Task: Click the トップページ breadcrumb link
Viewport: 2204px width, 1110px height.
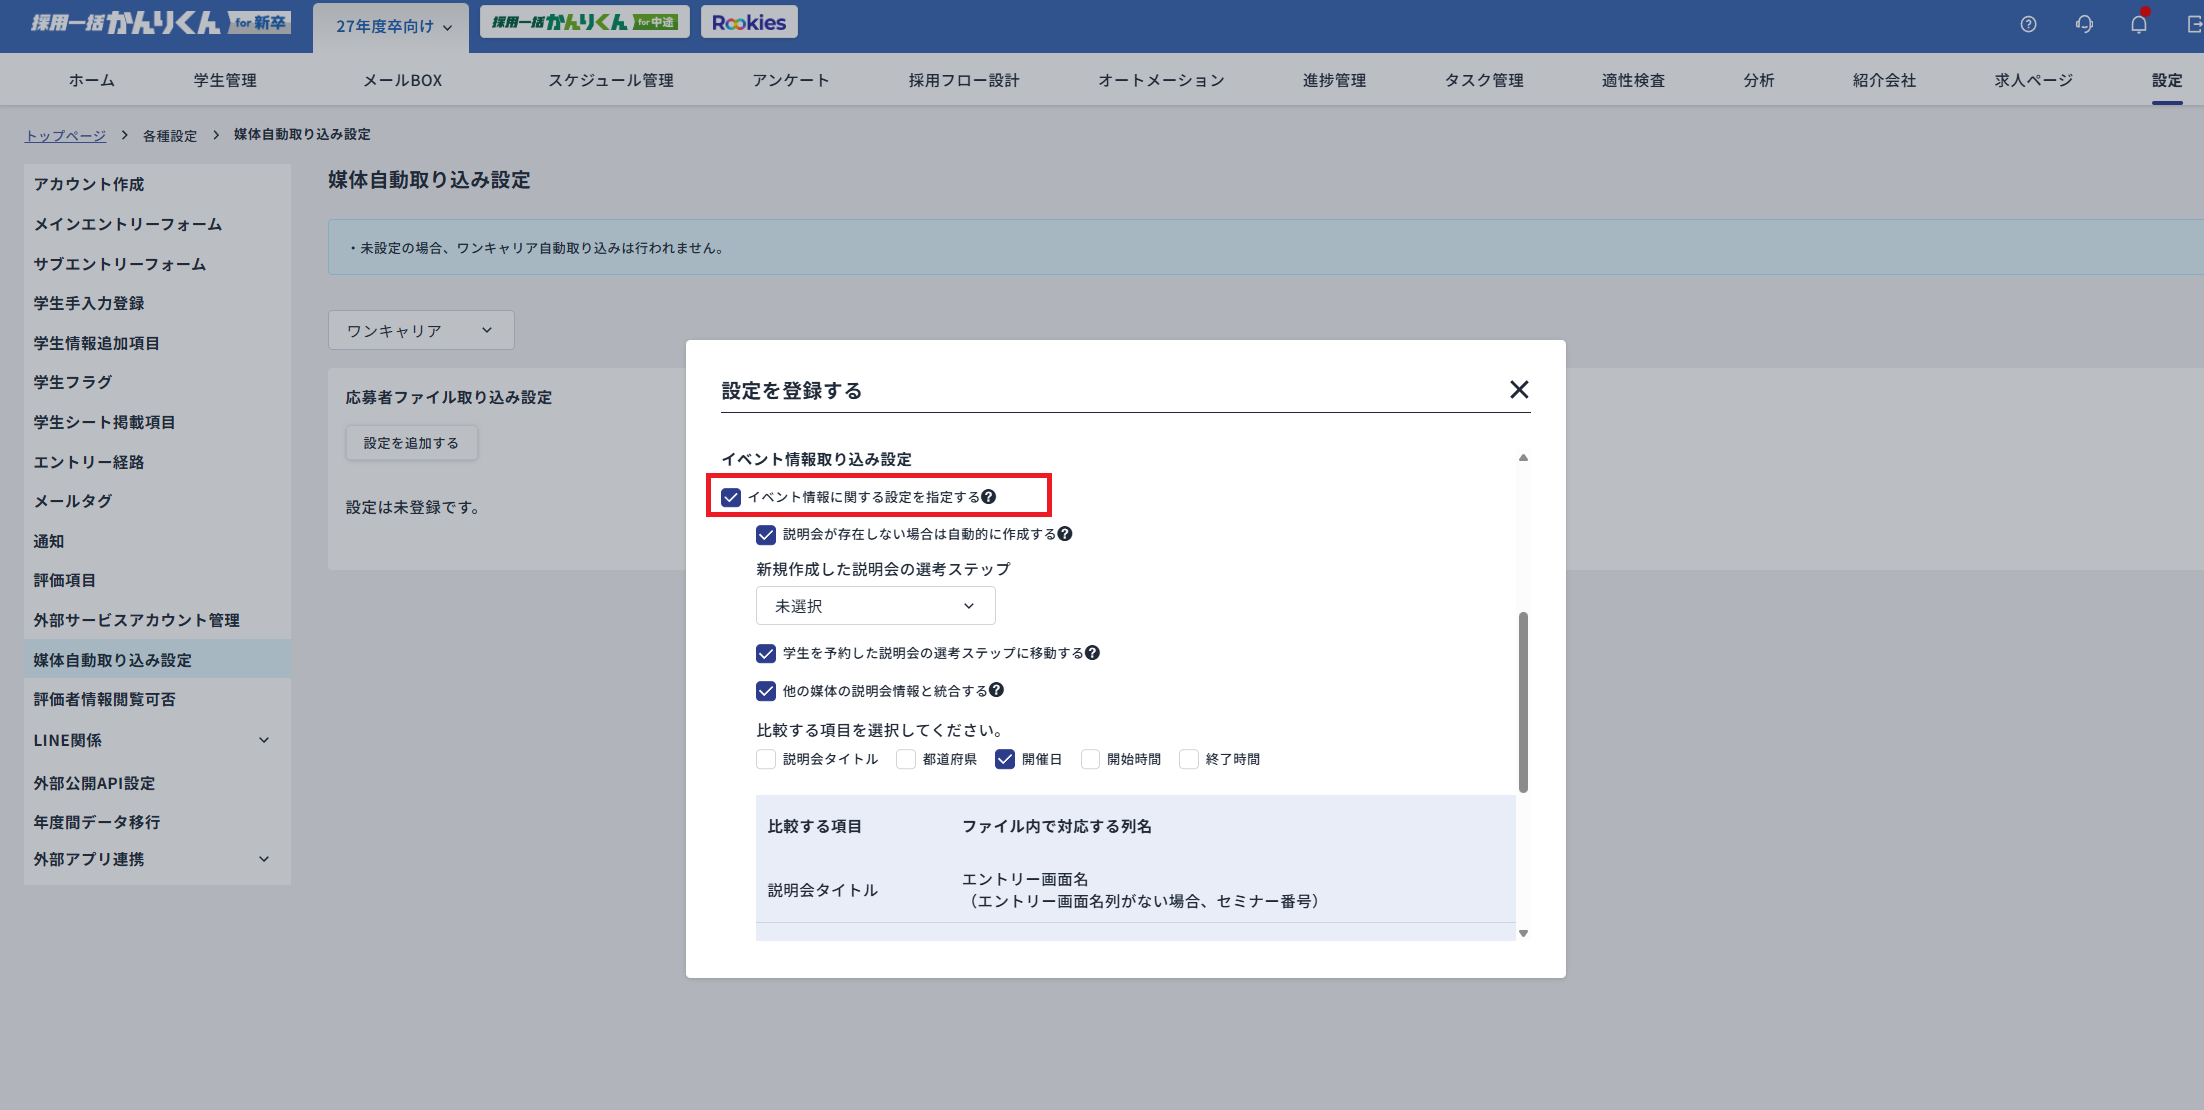Action: [66, 135]
